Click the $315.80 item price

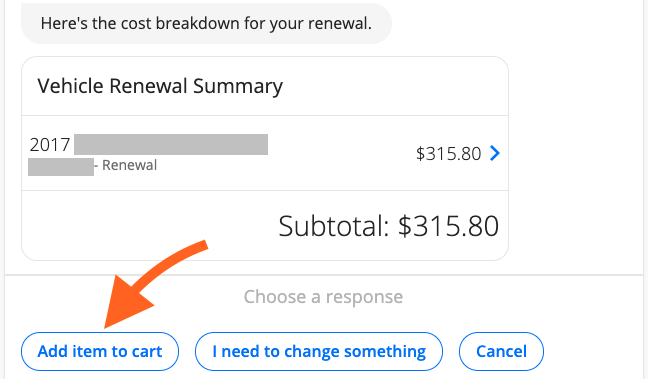[448, 153]
